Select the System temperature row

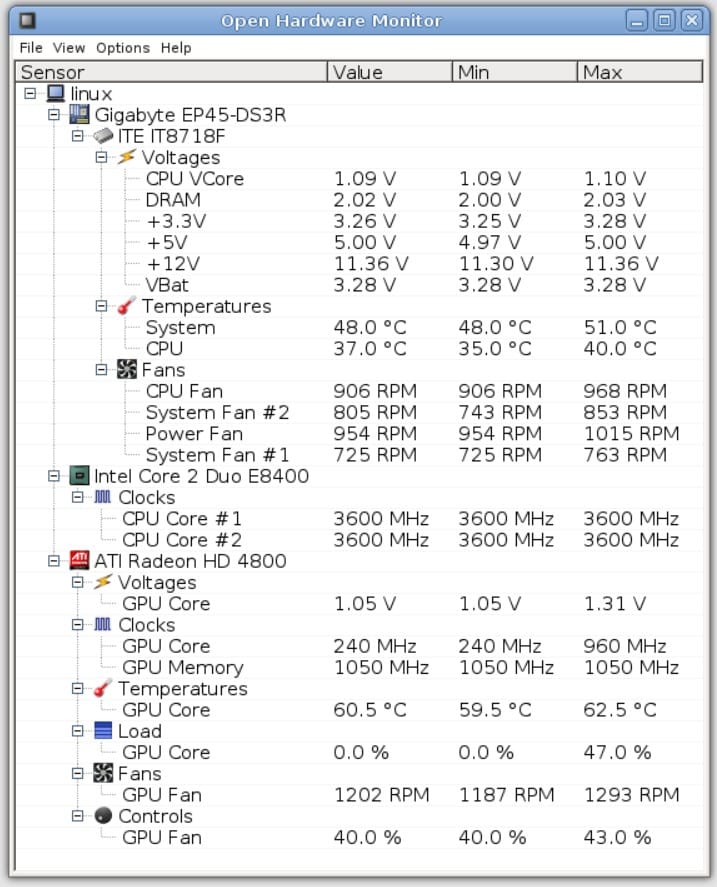359,327
